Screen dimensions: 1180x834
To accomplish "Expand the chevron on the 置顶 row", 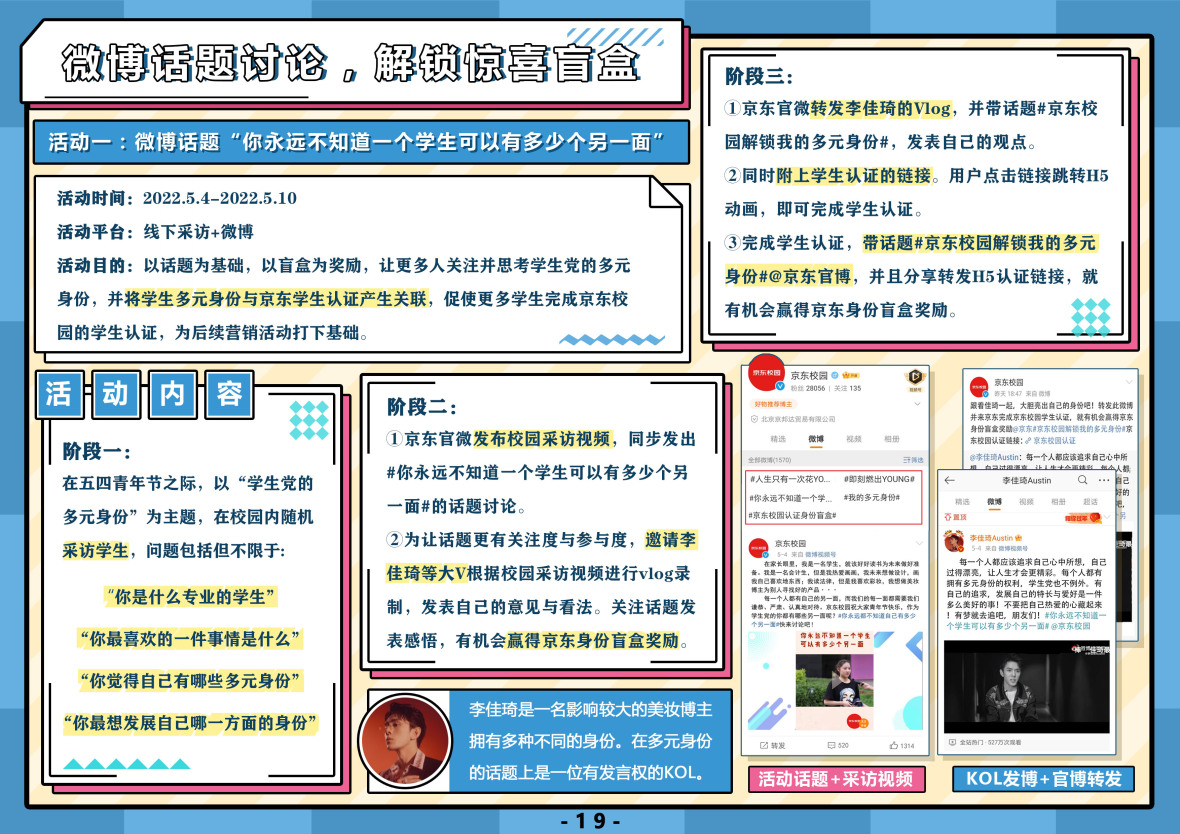I will (1109, 518).
